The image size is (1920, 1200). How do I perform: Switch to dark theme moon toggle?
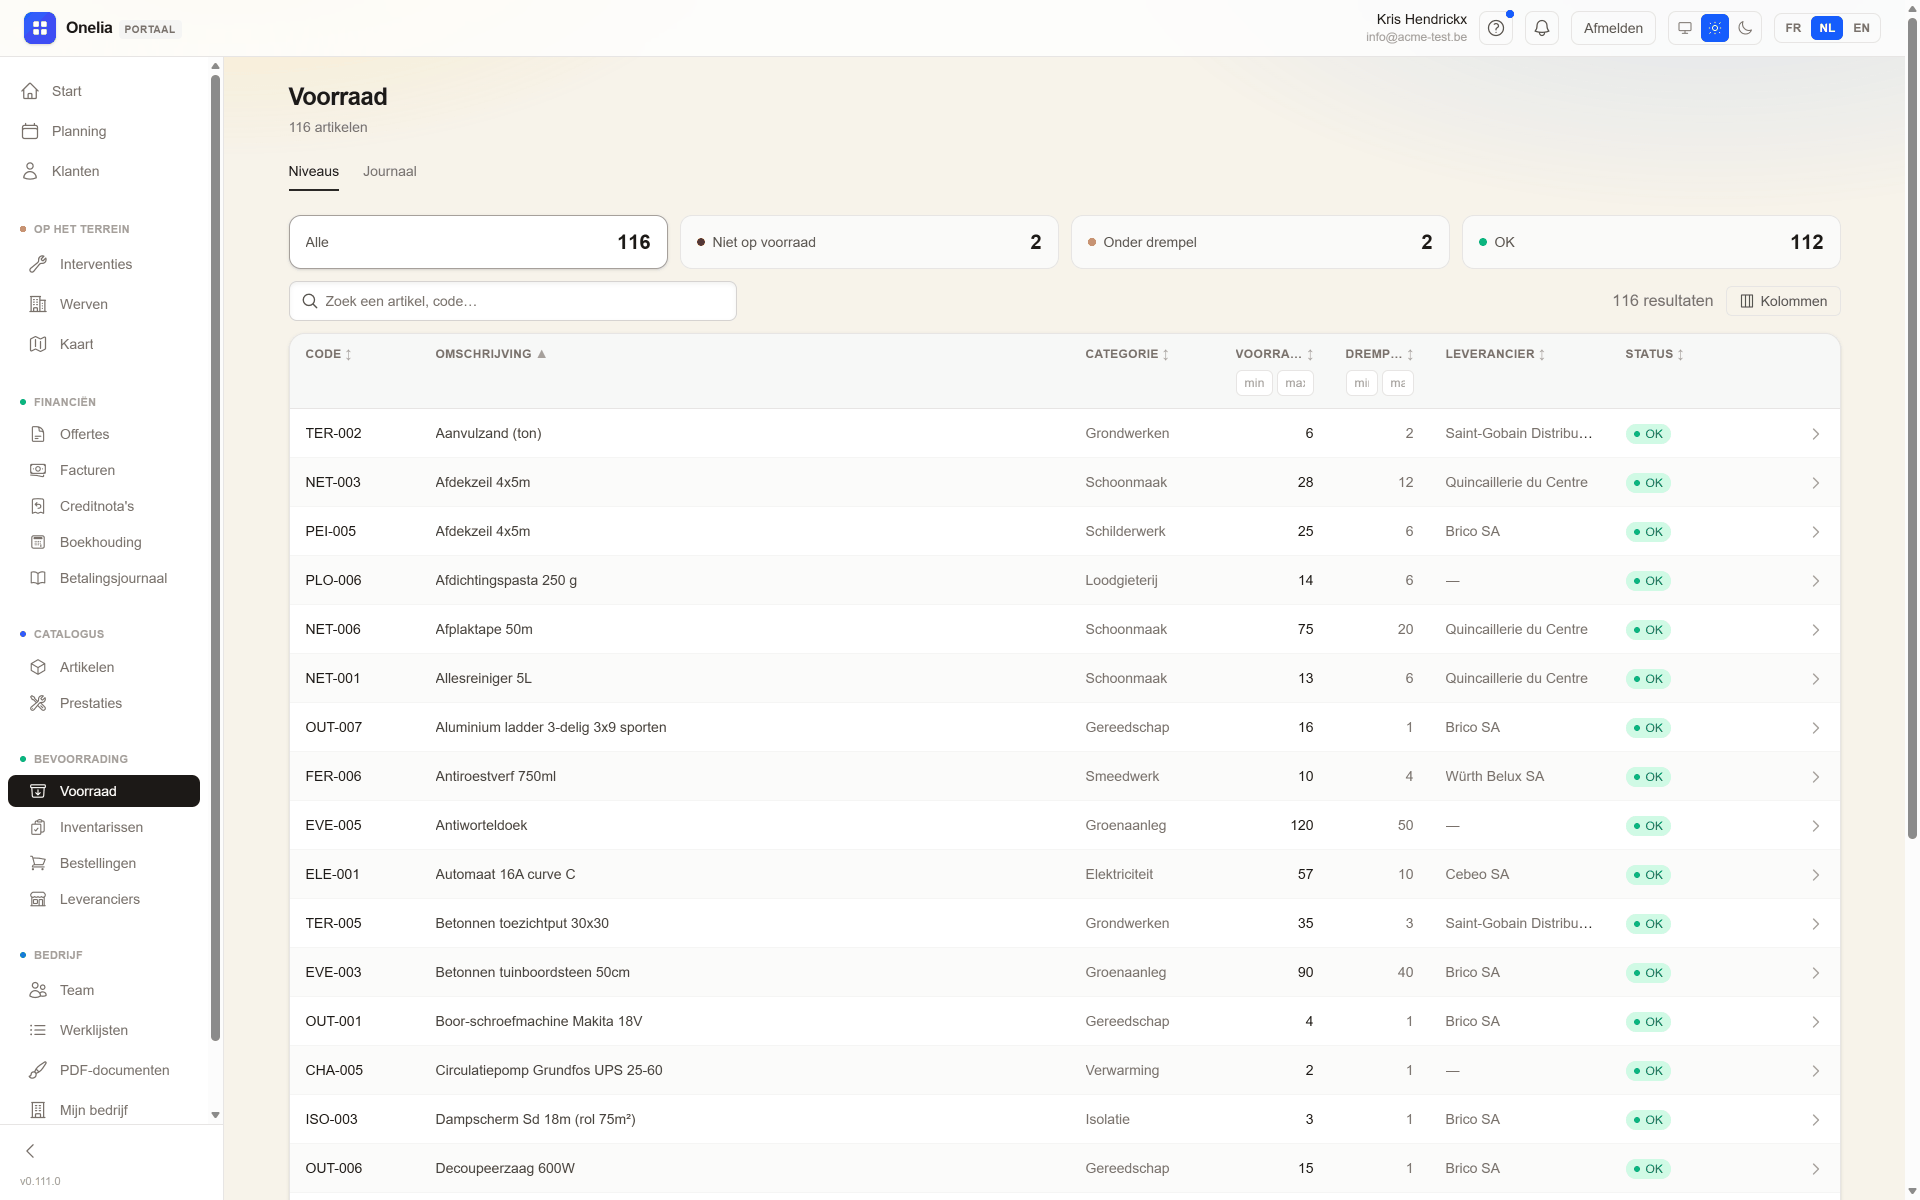pos(1745,28)
